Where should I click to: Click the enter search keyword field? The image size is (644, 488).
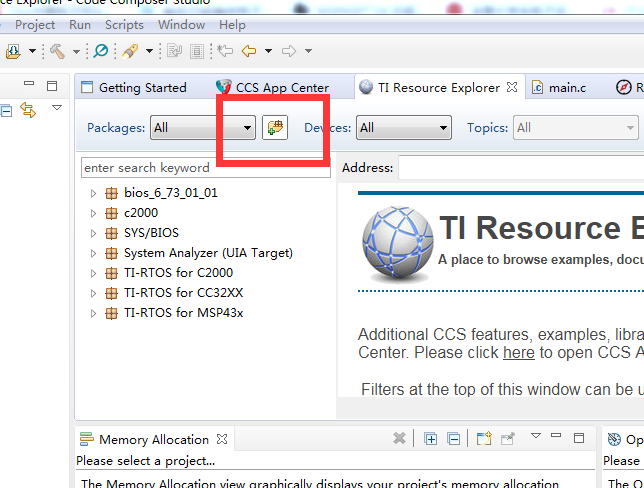(205, 168)
